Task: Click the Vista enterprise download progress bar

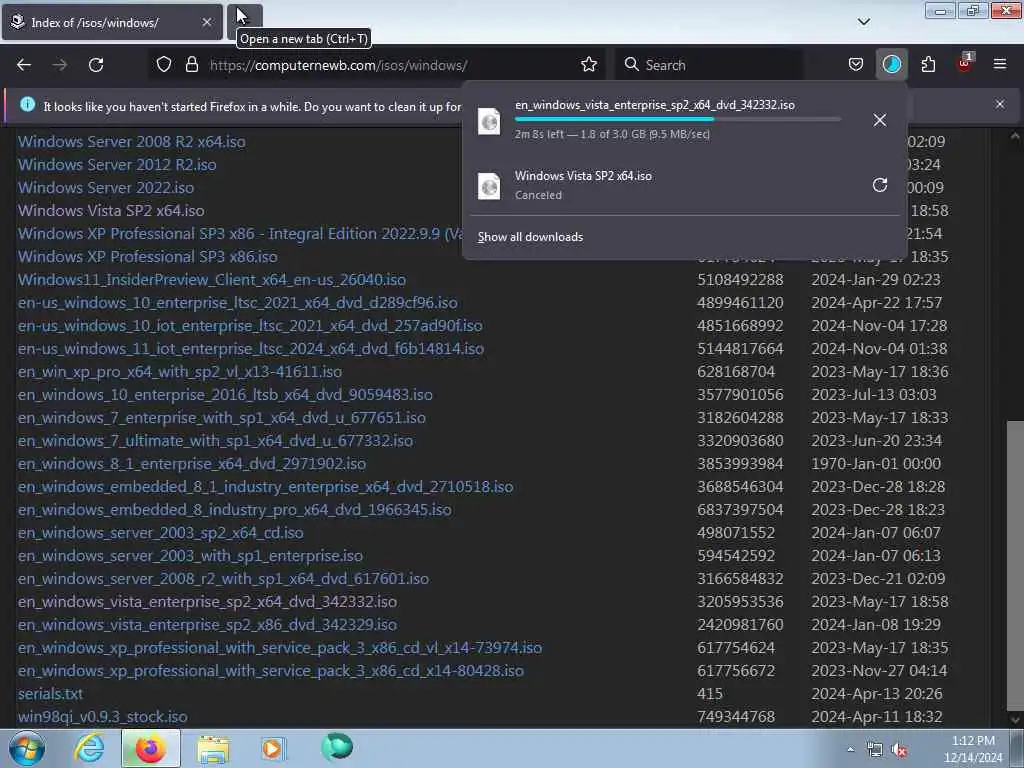Action: [x=677, y=119]
